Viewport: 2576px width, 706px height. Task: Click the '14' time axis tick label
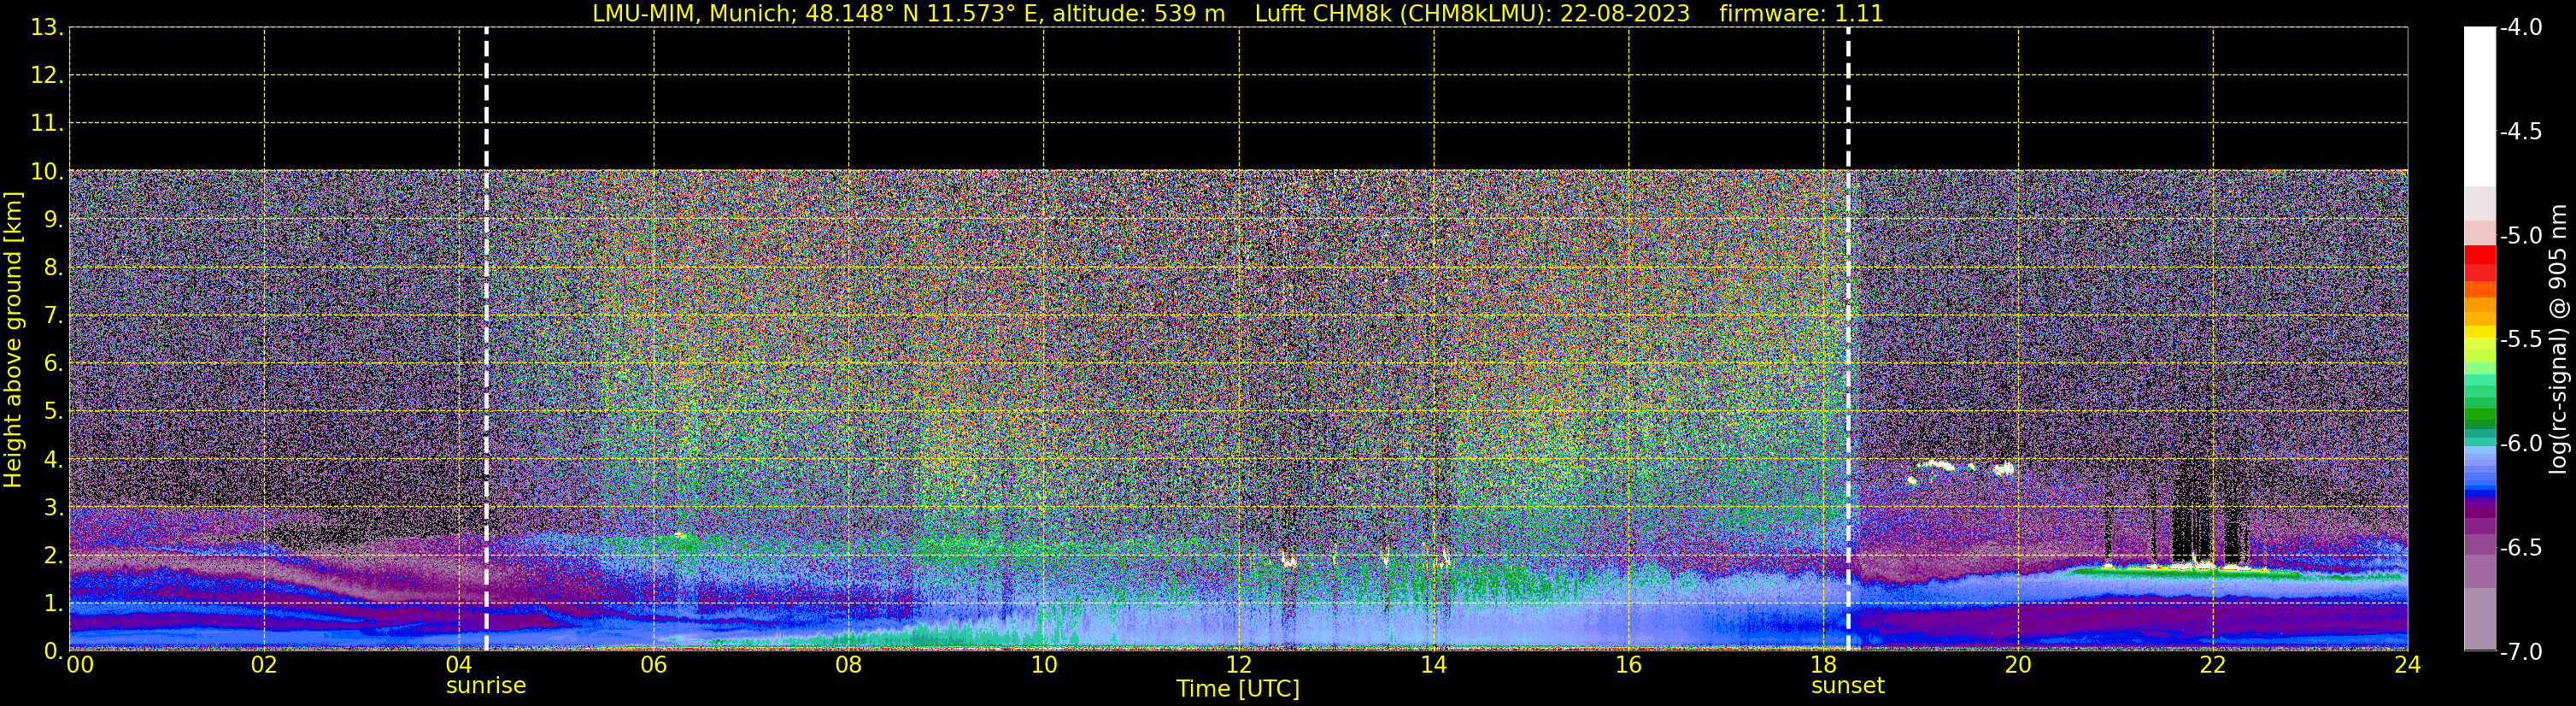(x=1434, y=665)
